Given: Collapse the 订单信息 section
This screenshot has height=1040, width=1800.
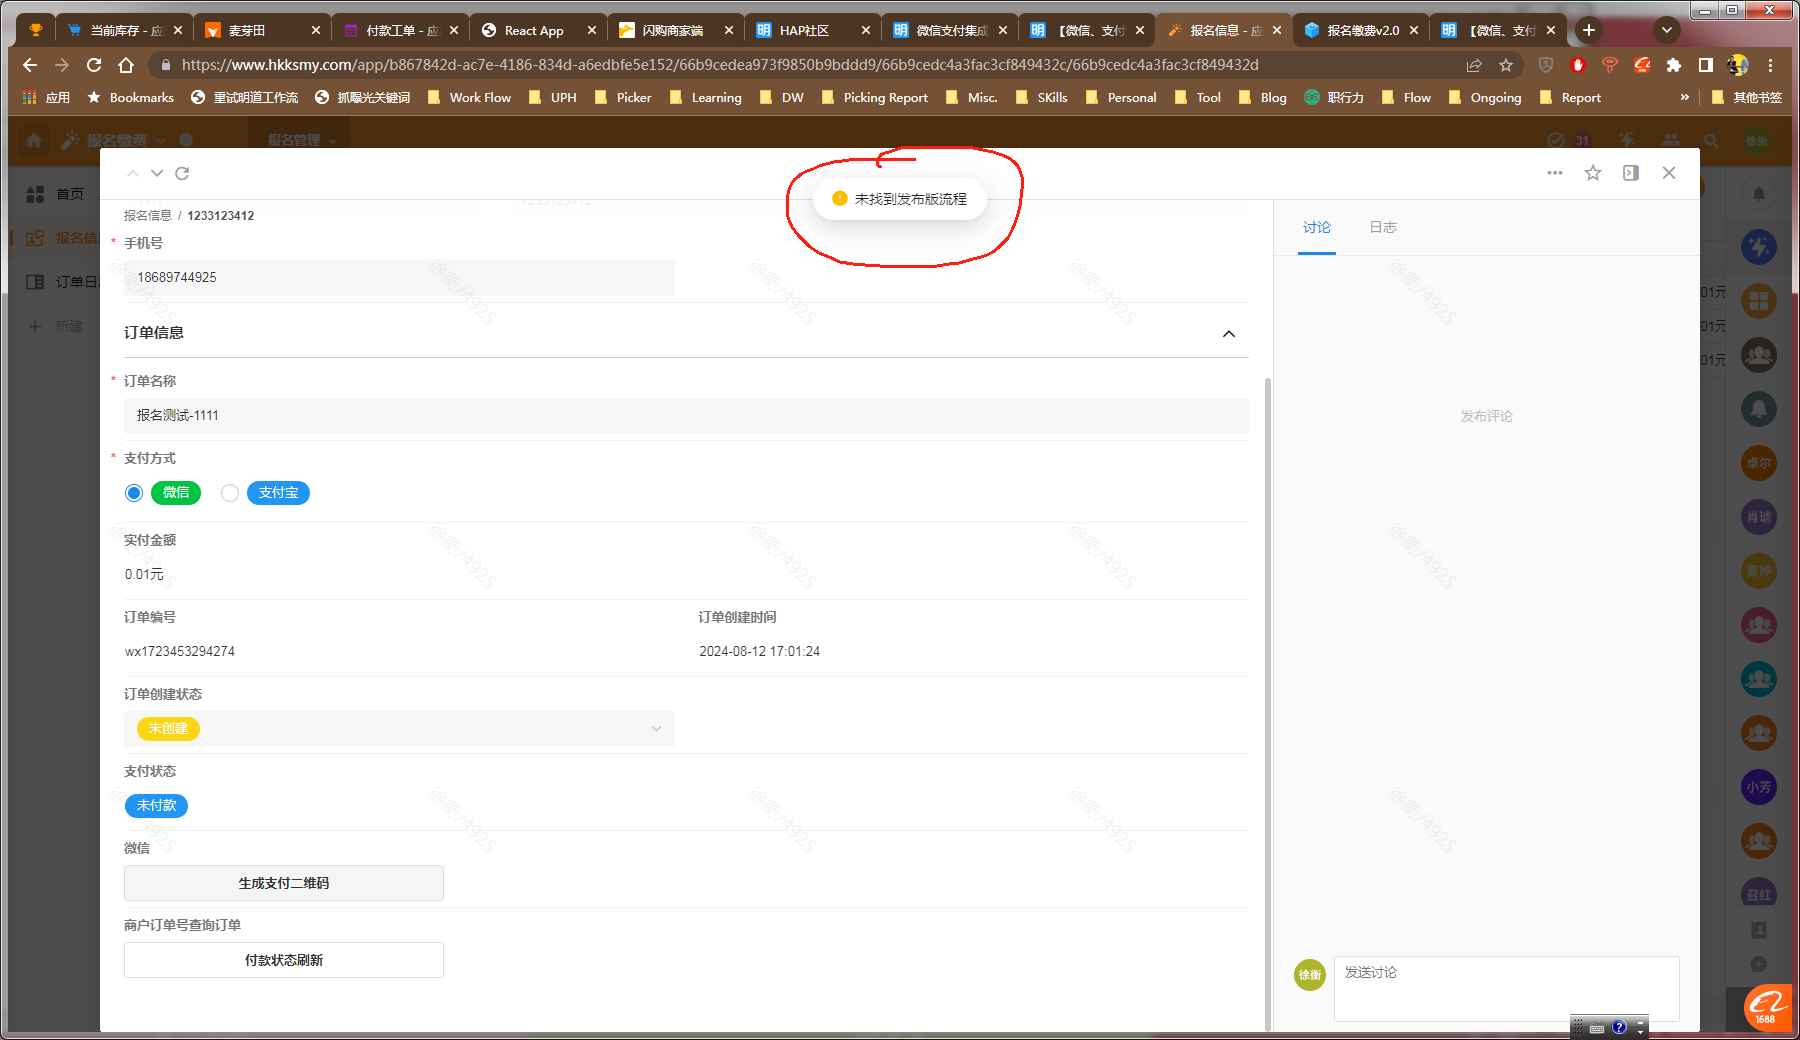Looking at the screenshot, I should 1229,334.
